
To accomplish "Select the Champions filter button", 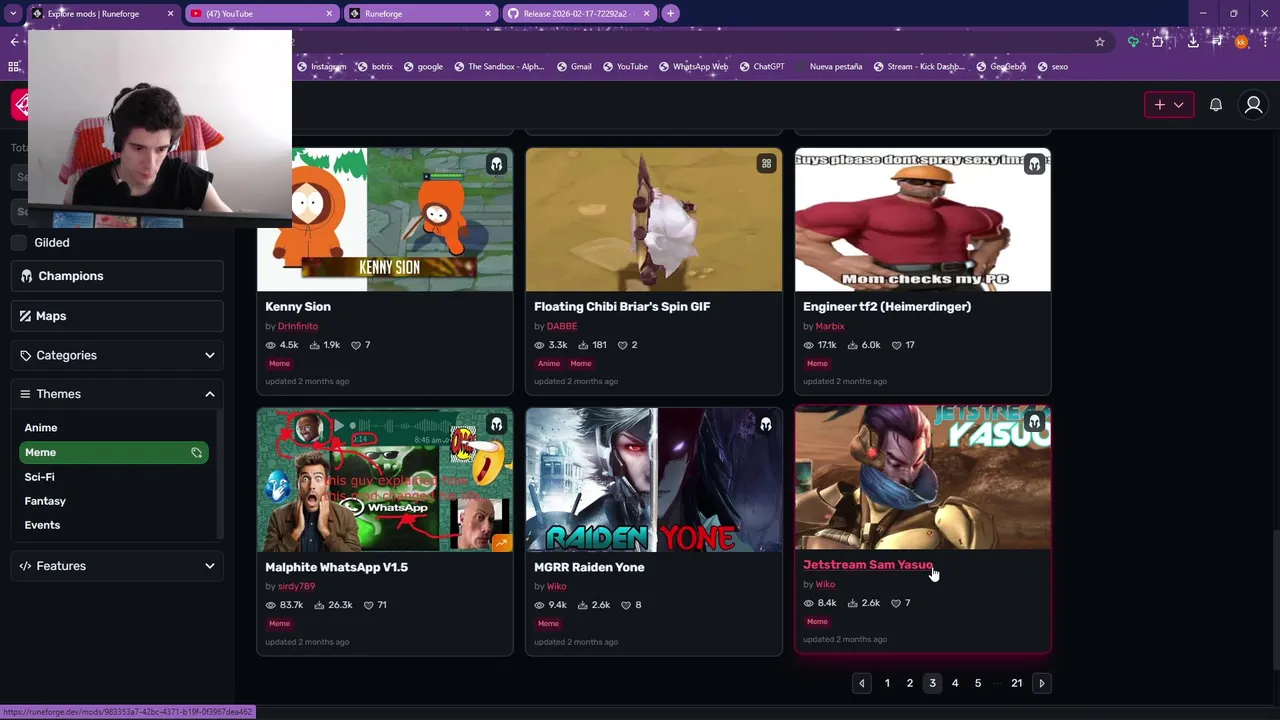I will [x=117, y=276].
